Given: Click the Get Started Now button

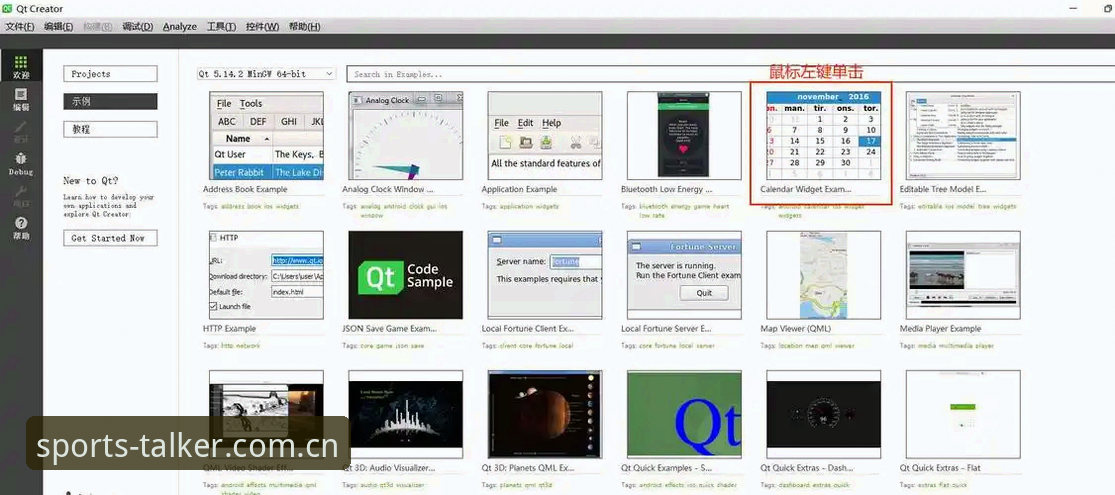Looking at the screenshot, I should (x=110, y=238).
